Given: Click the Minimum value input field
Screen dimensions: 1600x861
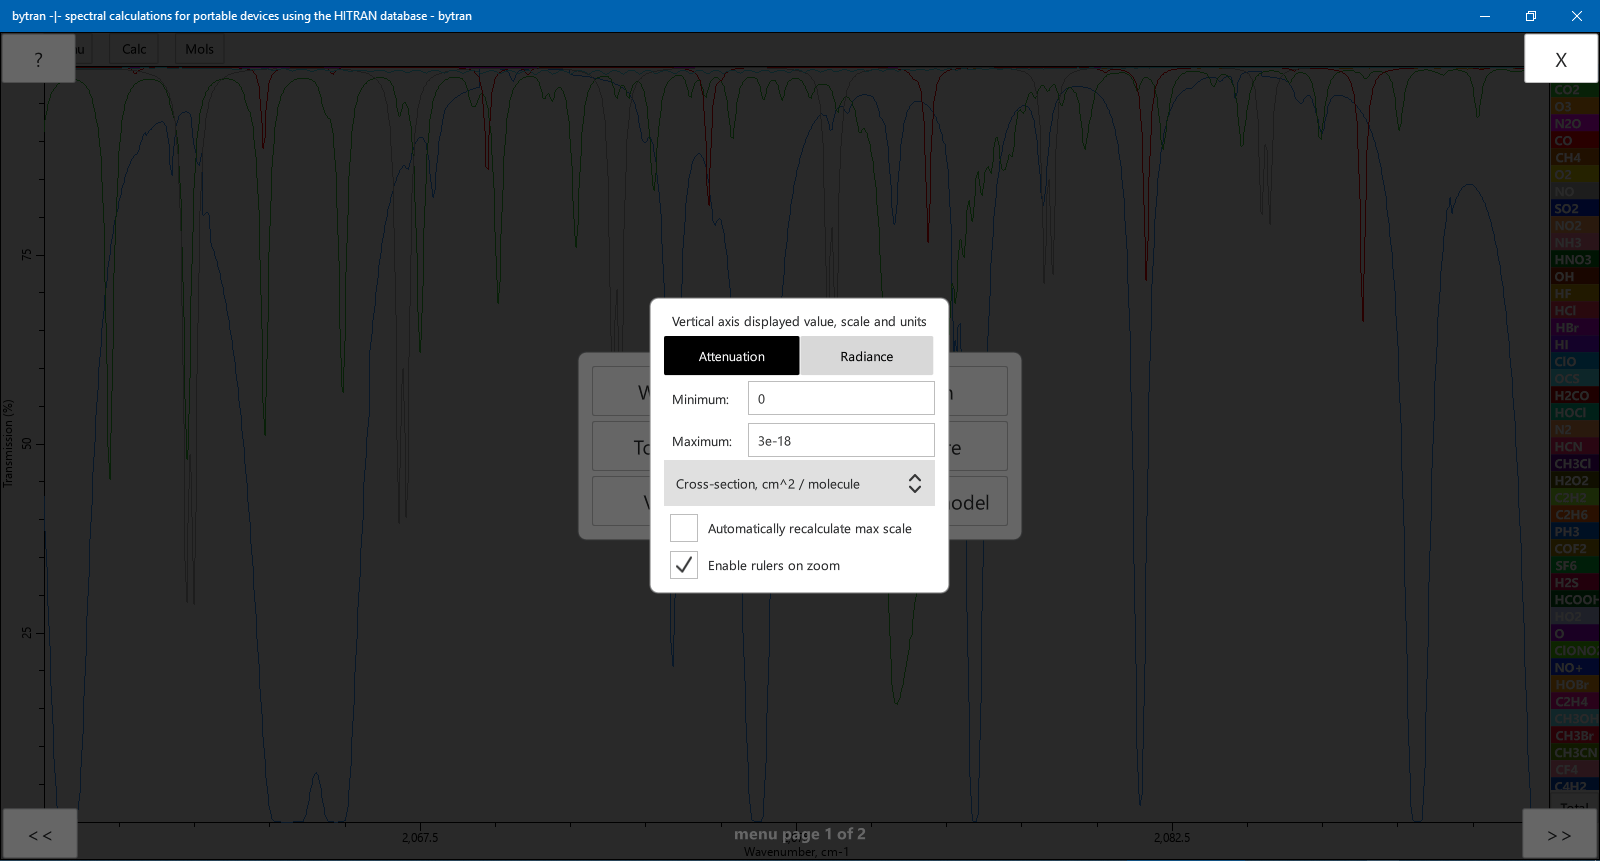Looking at the screenshot, I should [x=841, y=398].
